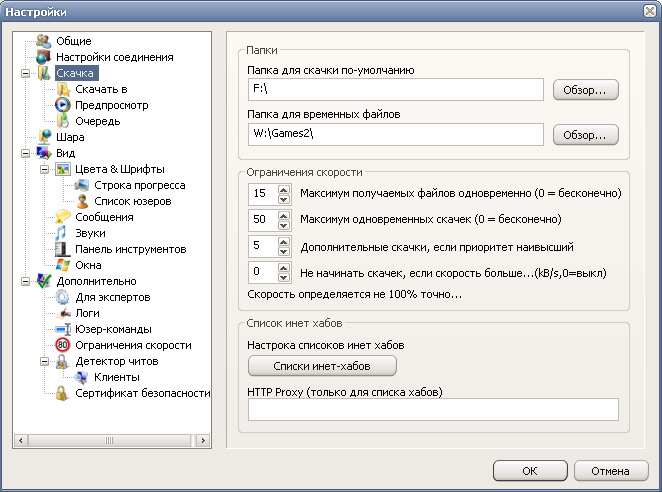Select Панель инструментов in the tree

130,249
